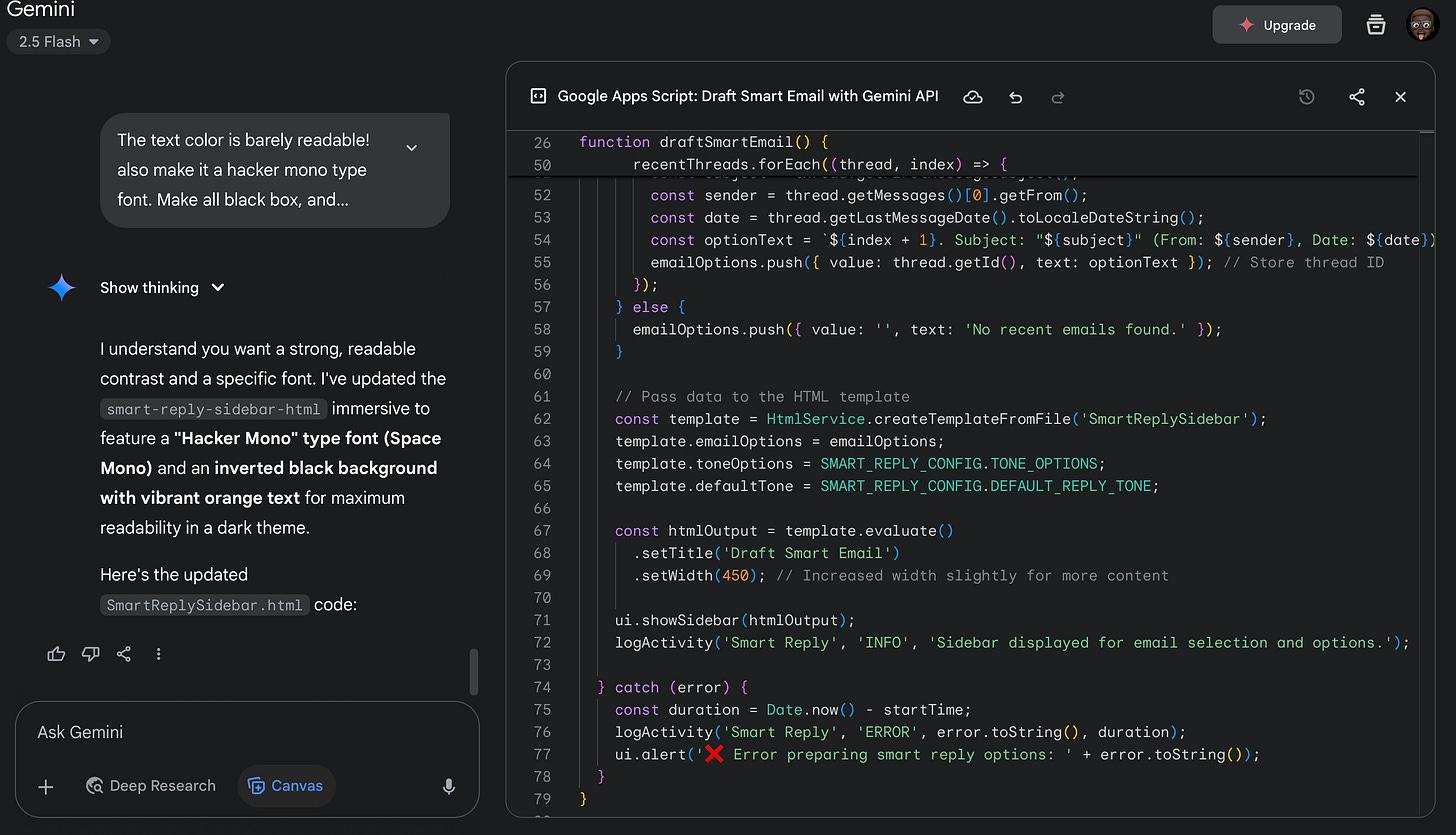Open the user profile avatar menu

point(1421,24)
